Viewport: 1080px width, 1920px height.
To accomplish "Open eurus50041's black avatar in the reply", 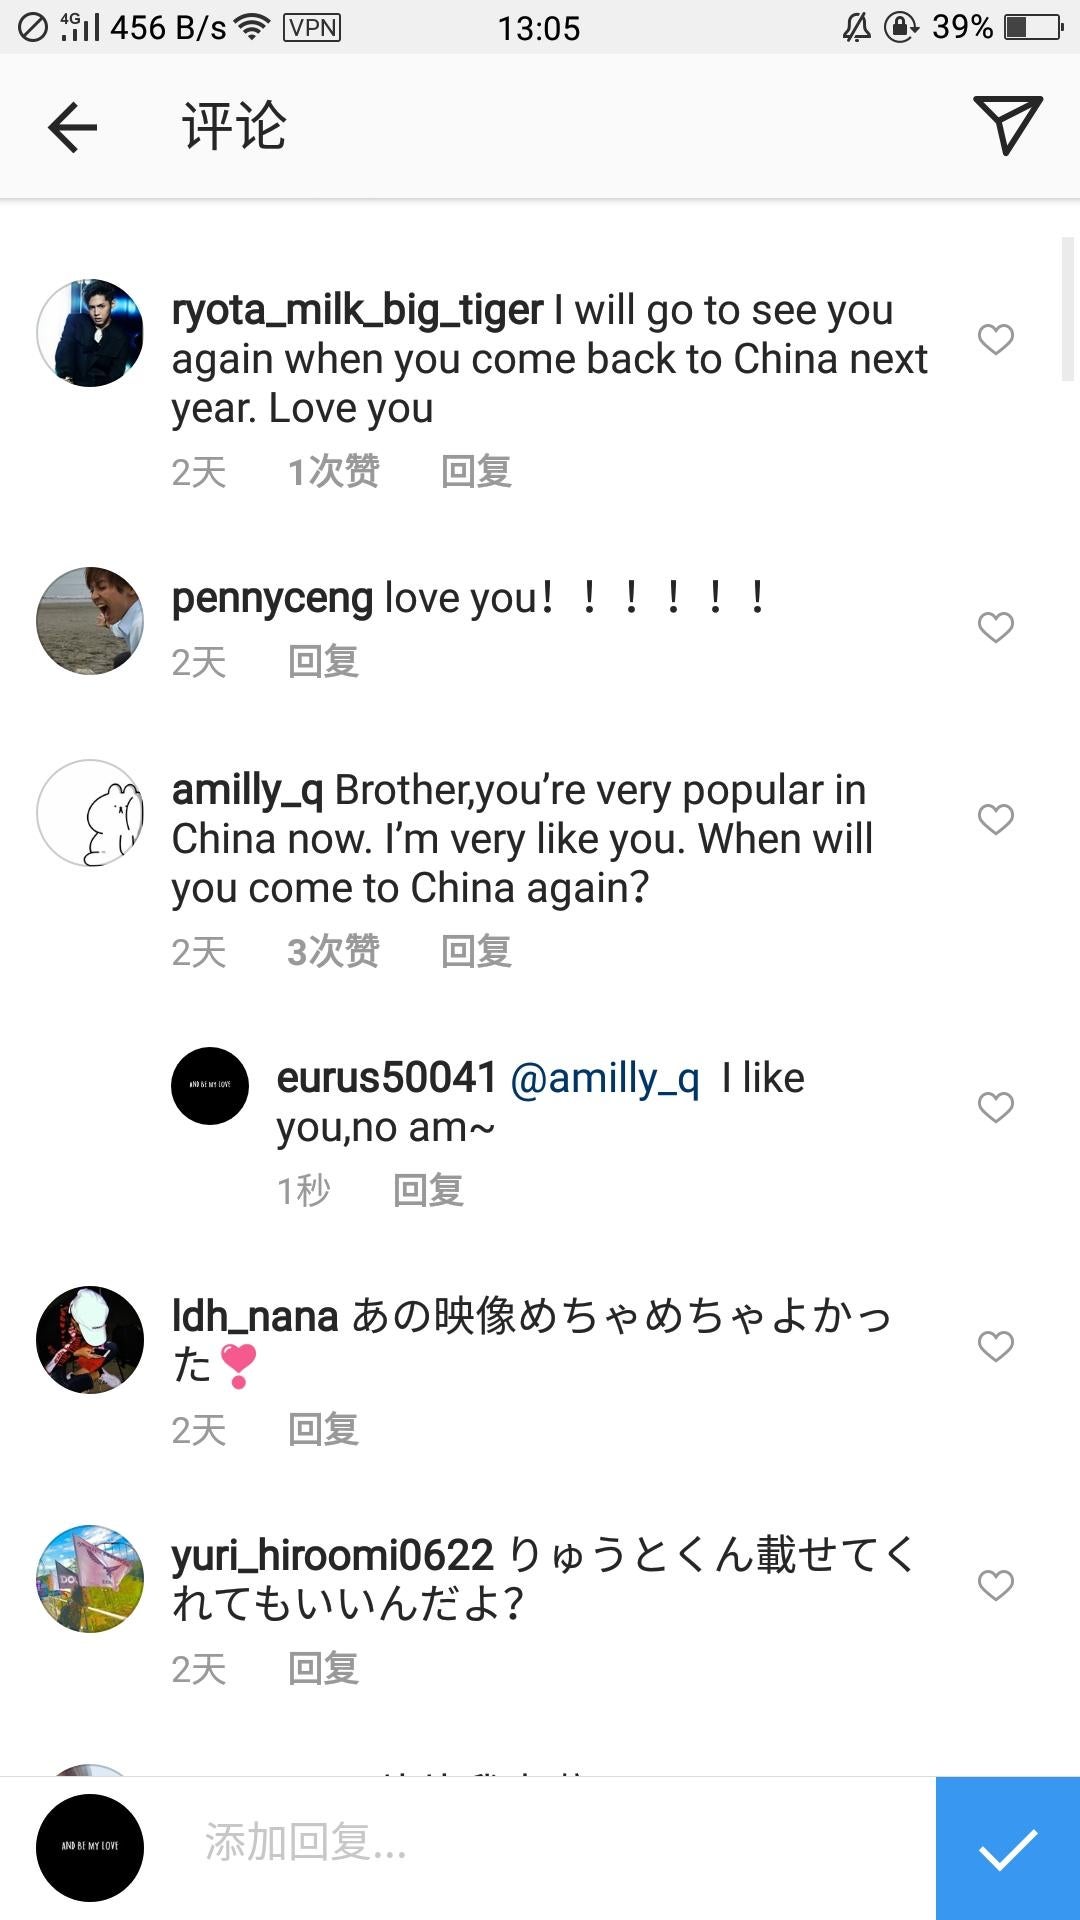I will (210, 1086).
